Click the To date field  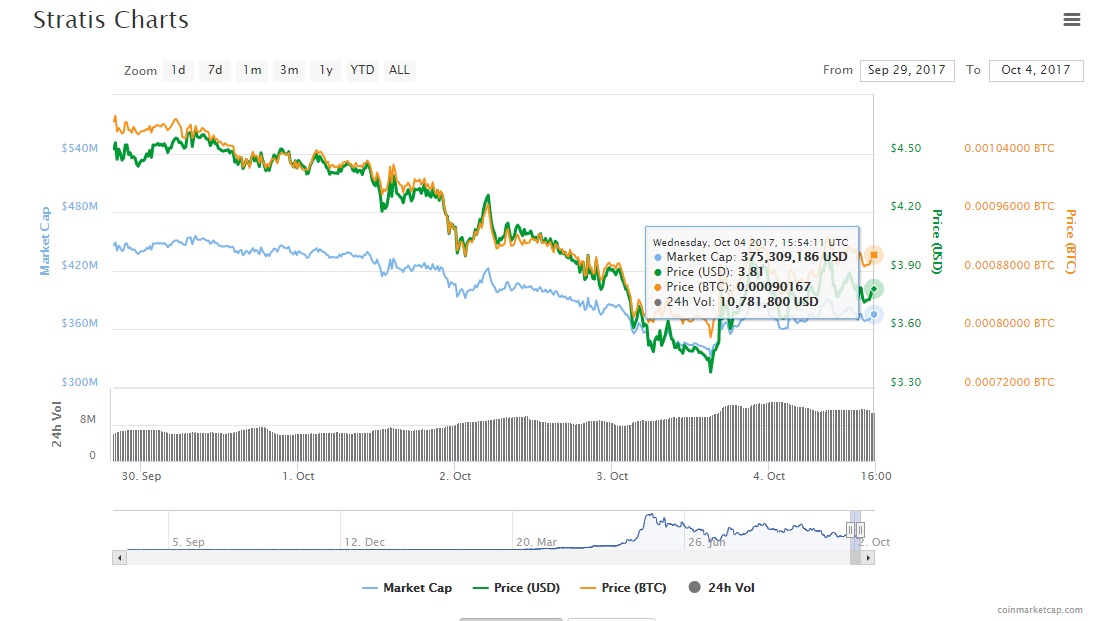point(1036,70)
